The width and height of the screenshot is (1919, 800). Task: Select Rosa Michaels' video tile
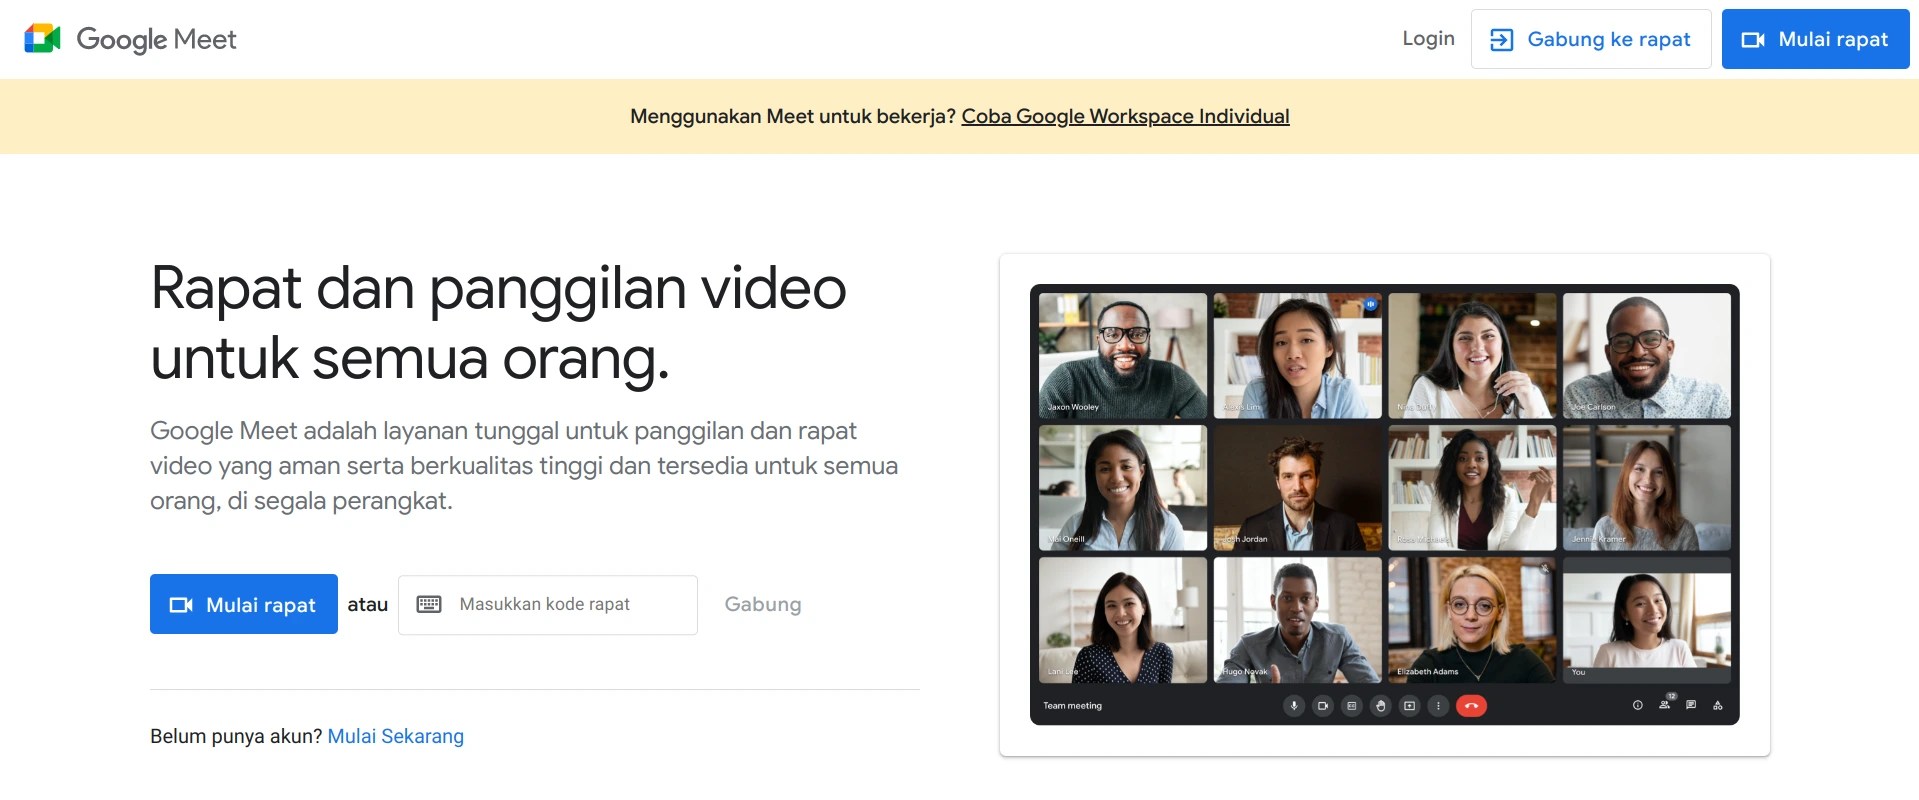tap(1472, 488)
